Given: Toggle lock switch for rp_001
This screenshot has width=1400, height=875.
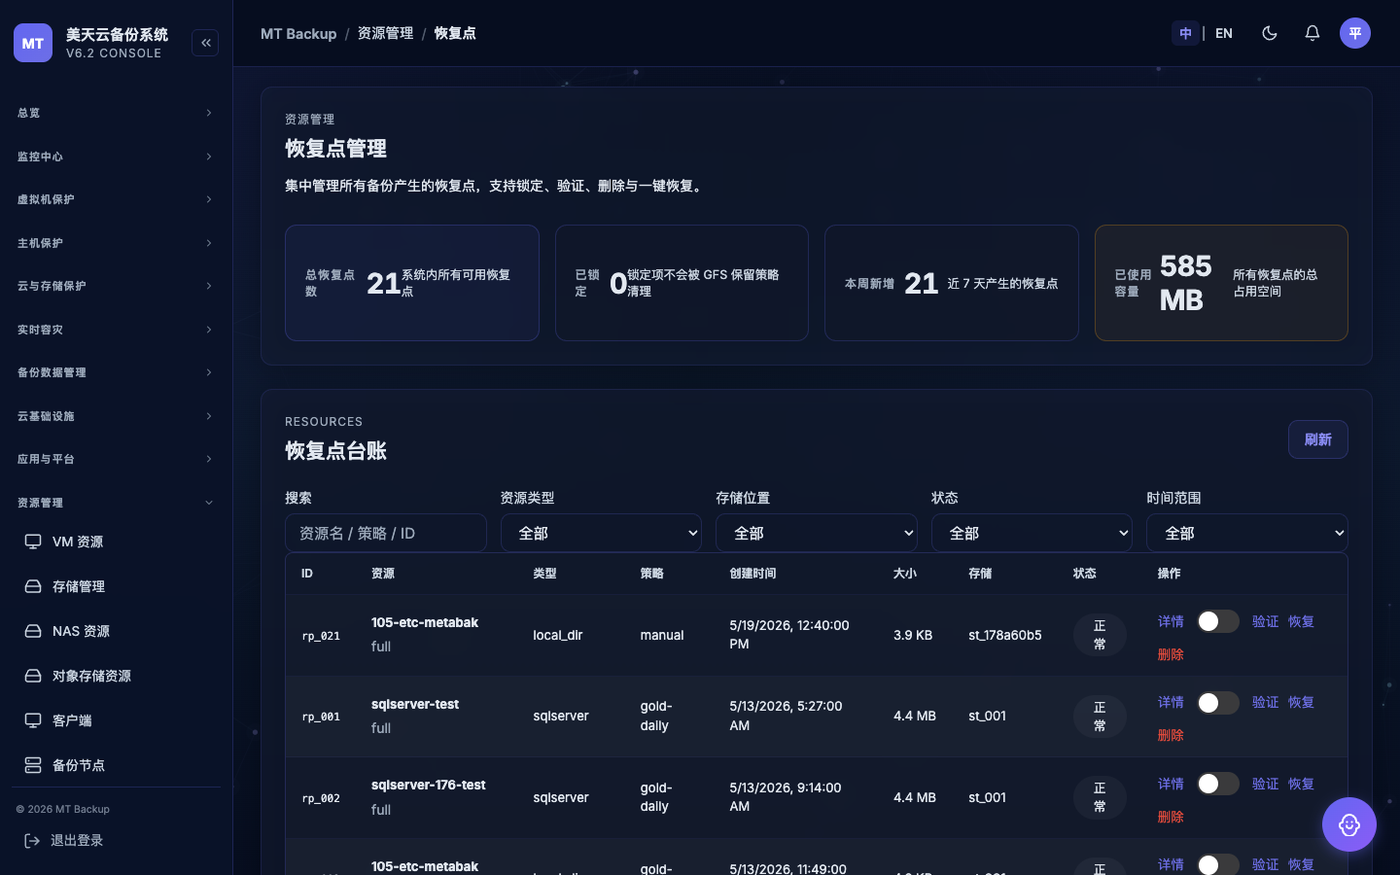Looking at the screenshot, I should click(x=1218, y=702).
